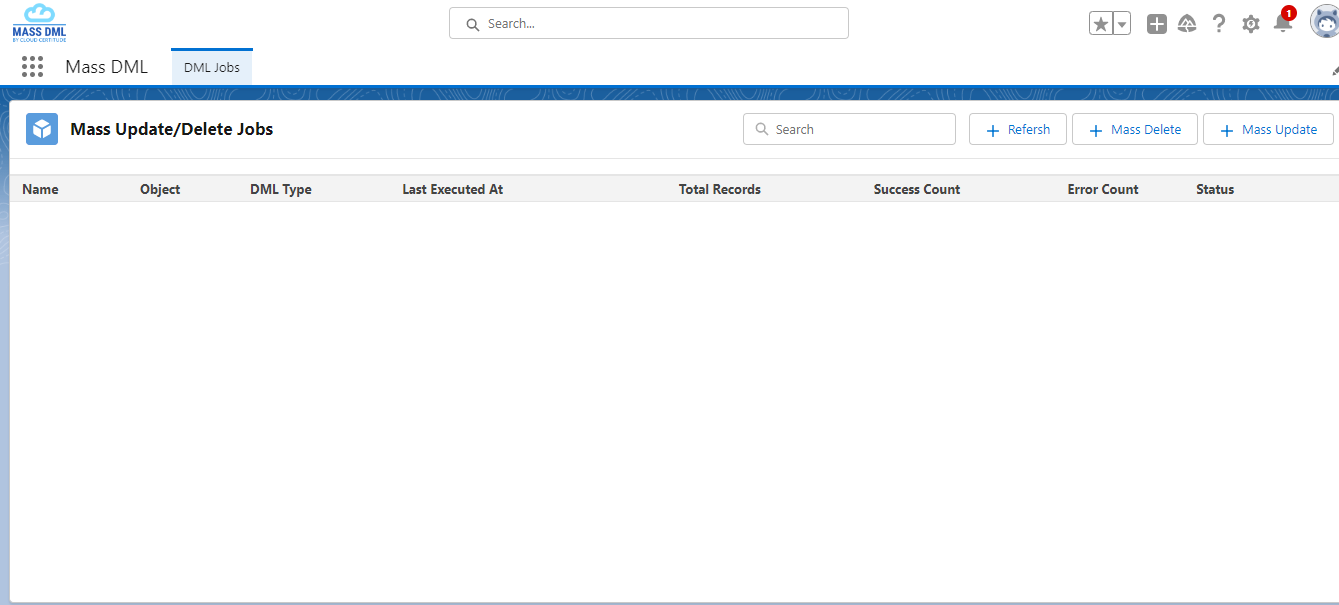Add this page to favorites with star
Screen dimensions: 1339x605
point(1101,24)
